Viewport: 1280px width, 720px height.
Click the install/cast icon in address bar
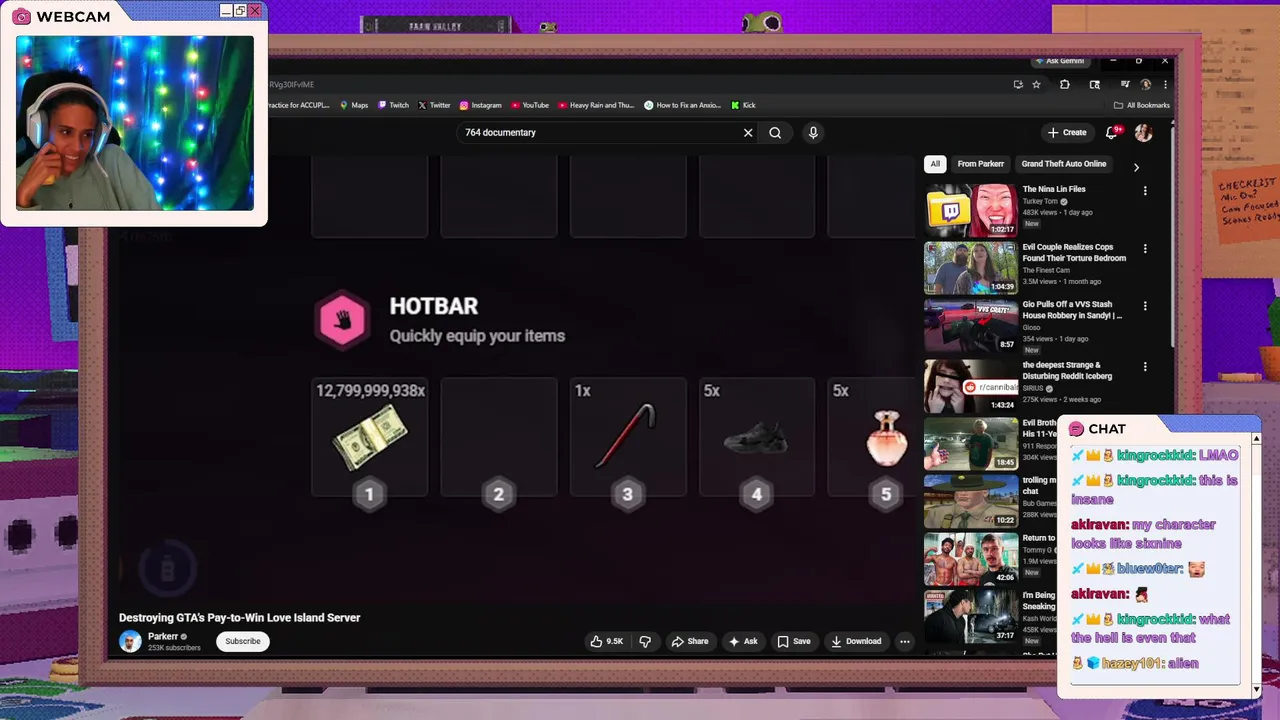(1018, 85)
